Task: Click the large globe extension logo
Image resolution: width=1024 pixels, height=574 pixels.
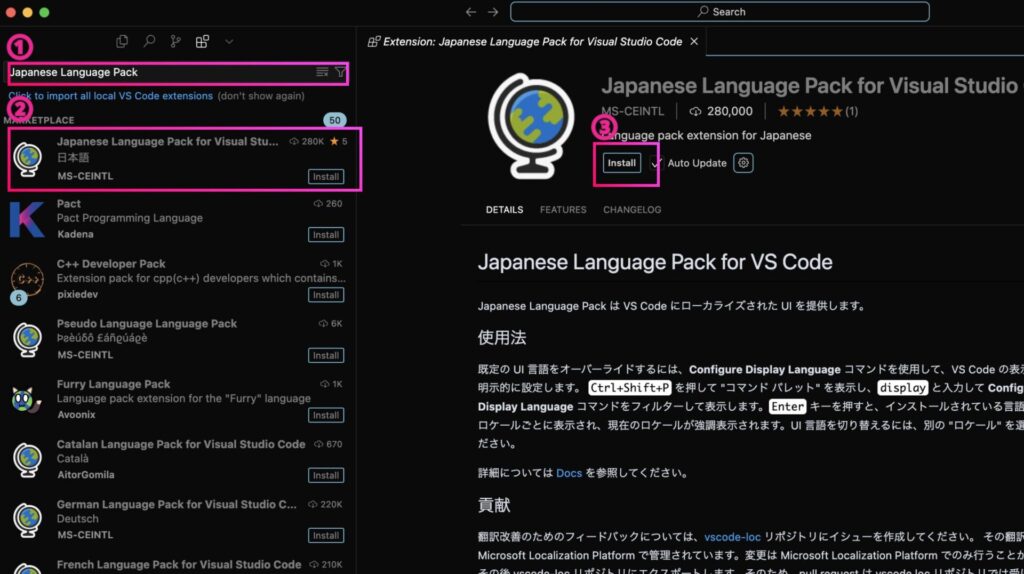Action: click(x=531, y=126)
